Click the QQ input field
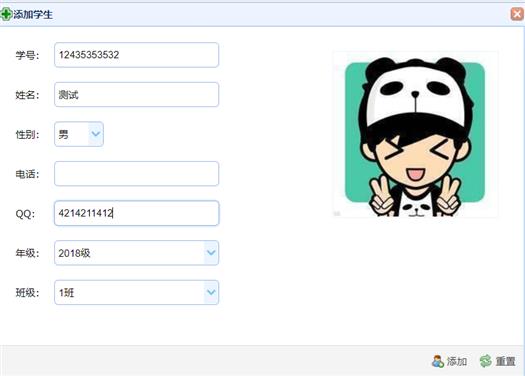Image resolution: width=525 pixels, height=376 pixels. (x=137, y=213)
